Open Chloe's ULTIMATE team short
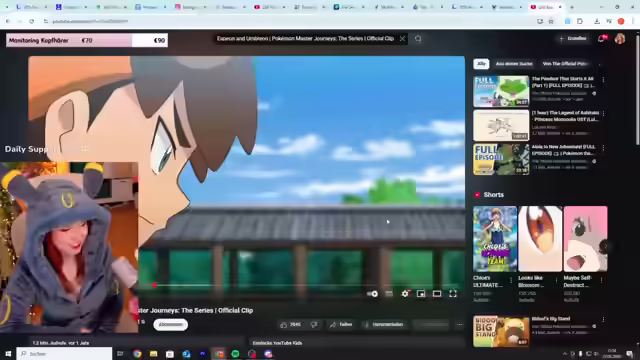Screen dimensions: 640x360 point(495,239)
